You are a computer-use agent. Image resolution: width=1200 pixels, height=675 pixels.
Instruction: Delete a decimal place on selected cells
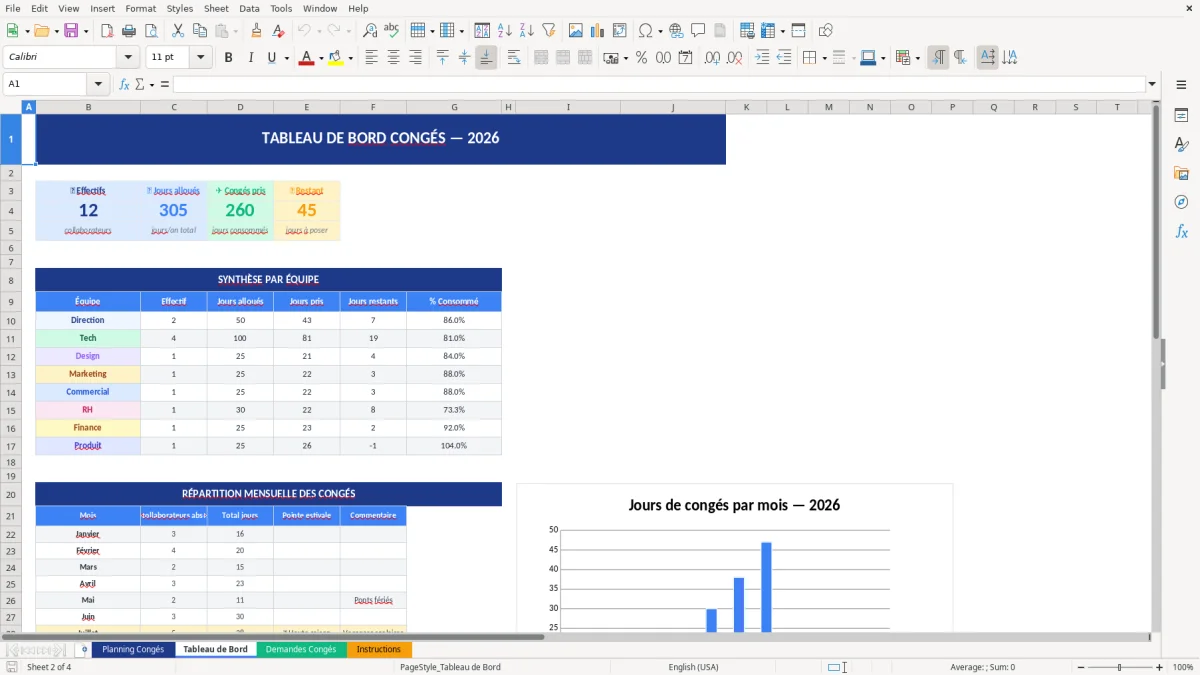point(734,57)
